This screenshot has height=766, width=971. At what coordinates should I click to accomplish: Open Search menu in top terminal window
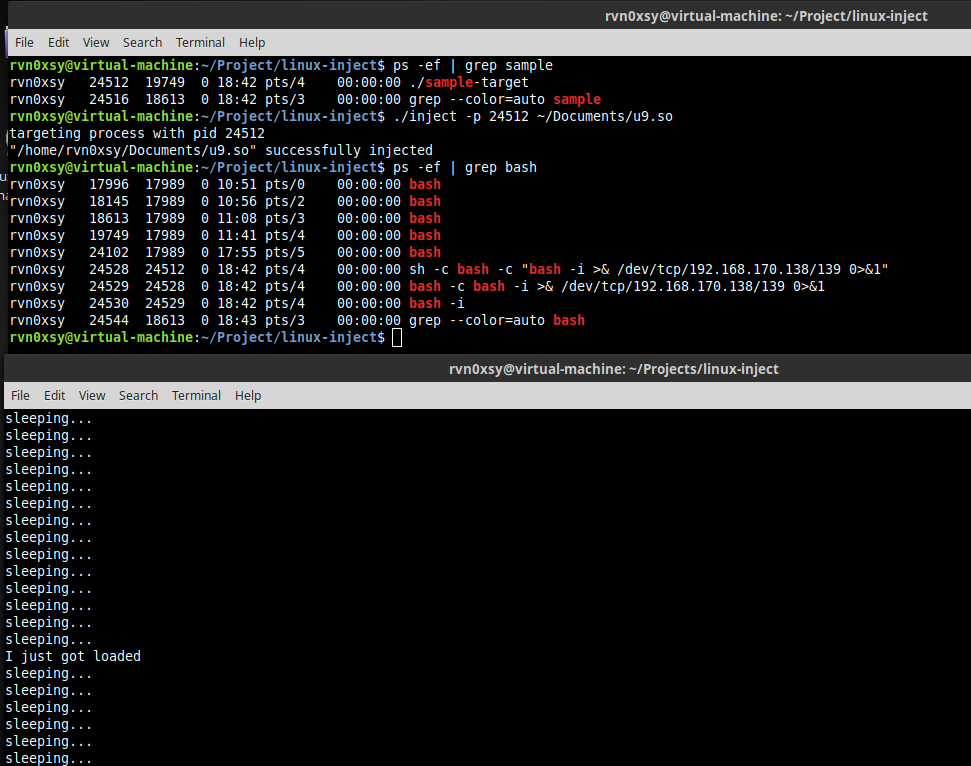(x=142, y=43)
